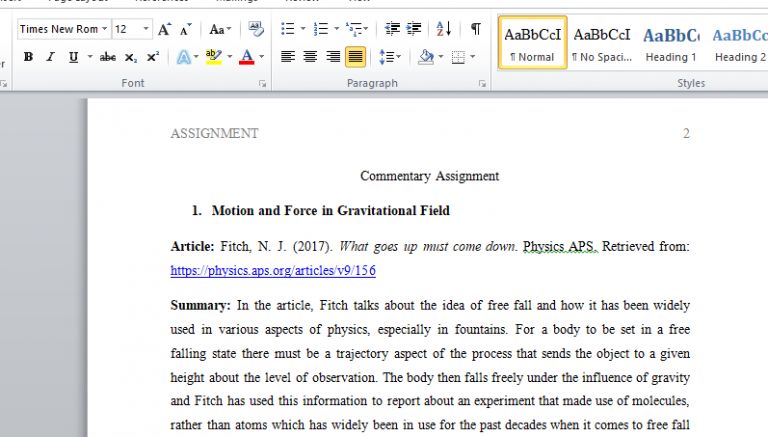Select the Heading 1 style
The image size is (768, 437).
click(x=671, y=43)
